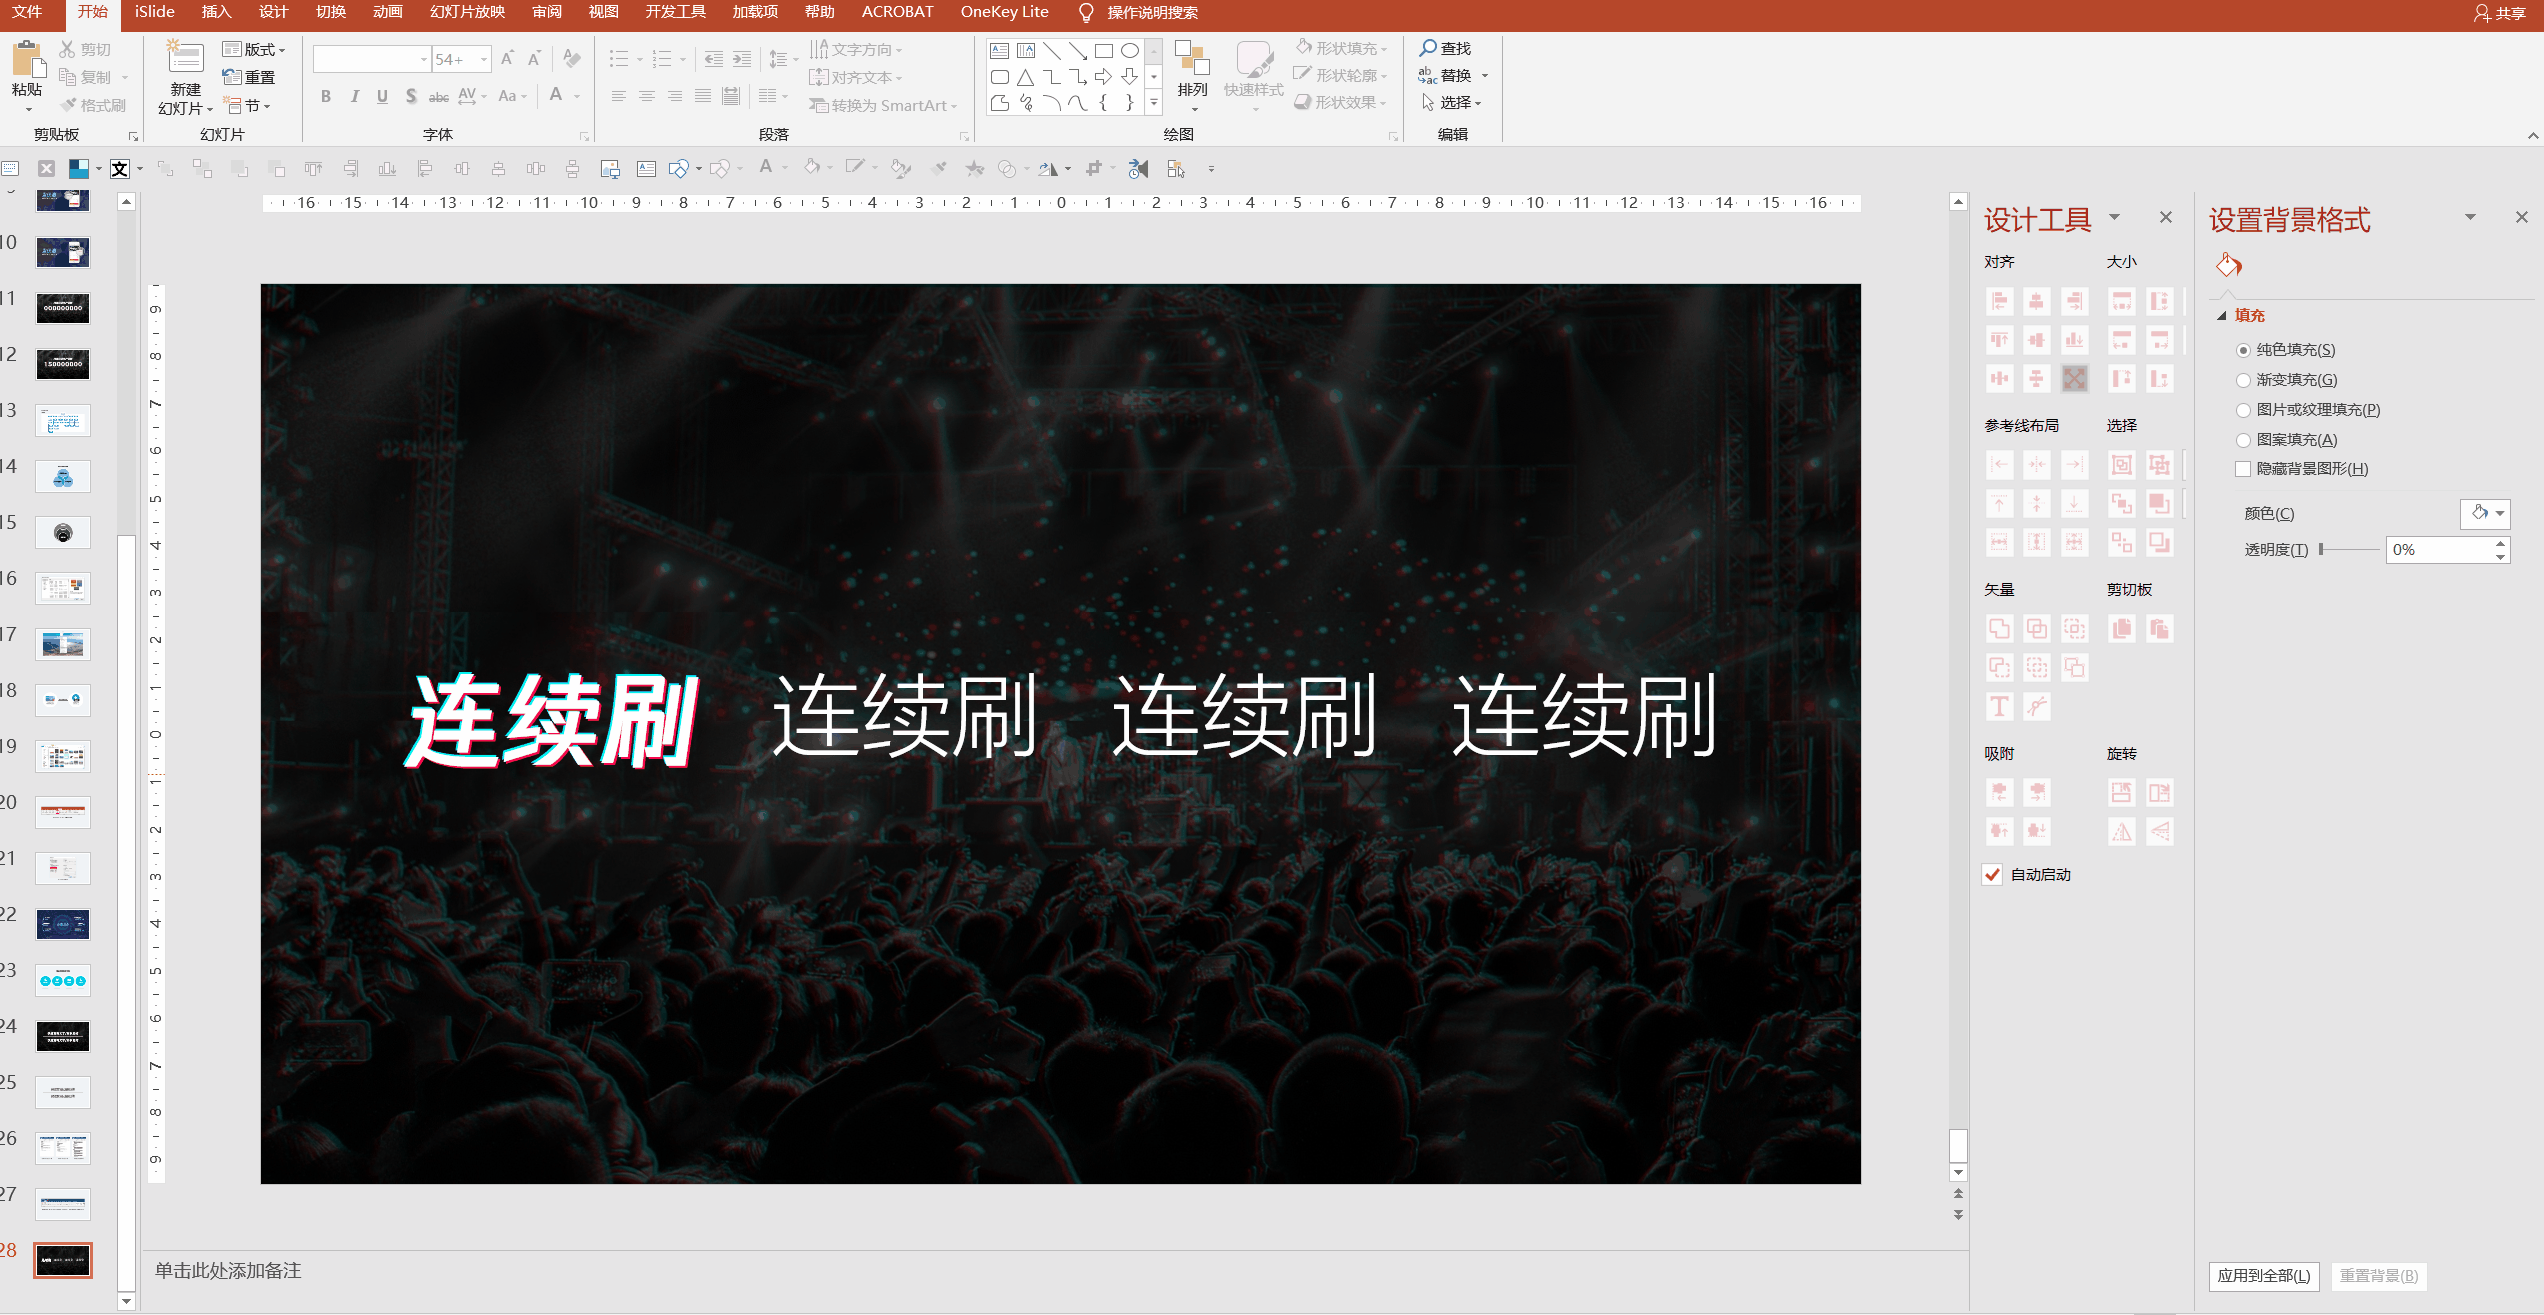Viewport: 2544px width, 1315px height.
Task: Click the transparency percentage stepper up arrow
Action: coord(2501,543)
